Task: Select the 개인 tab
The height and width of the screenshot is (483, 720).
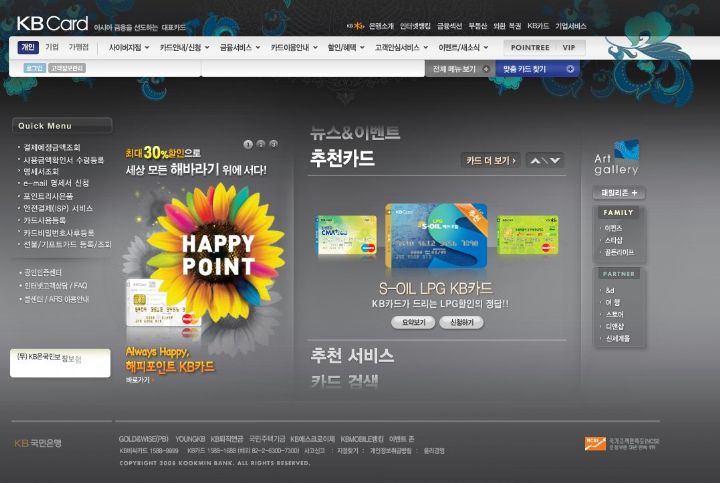Action: [x=27, y=47]
